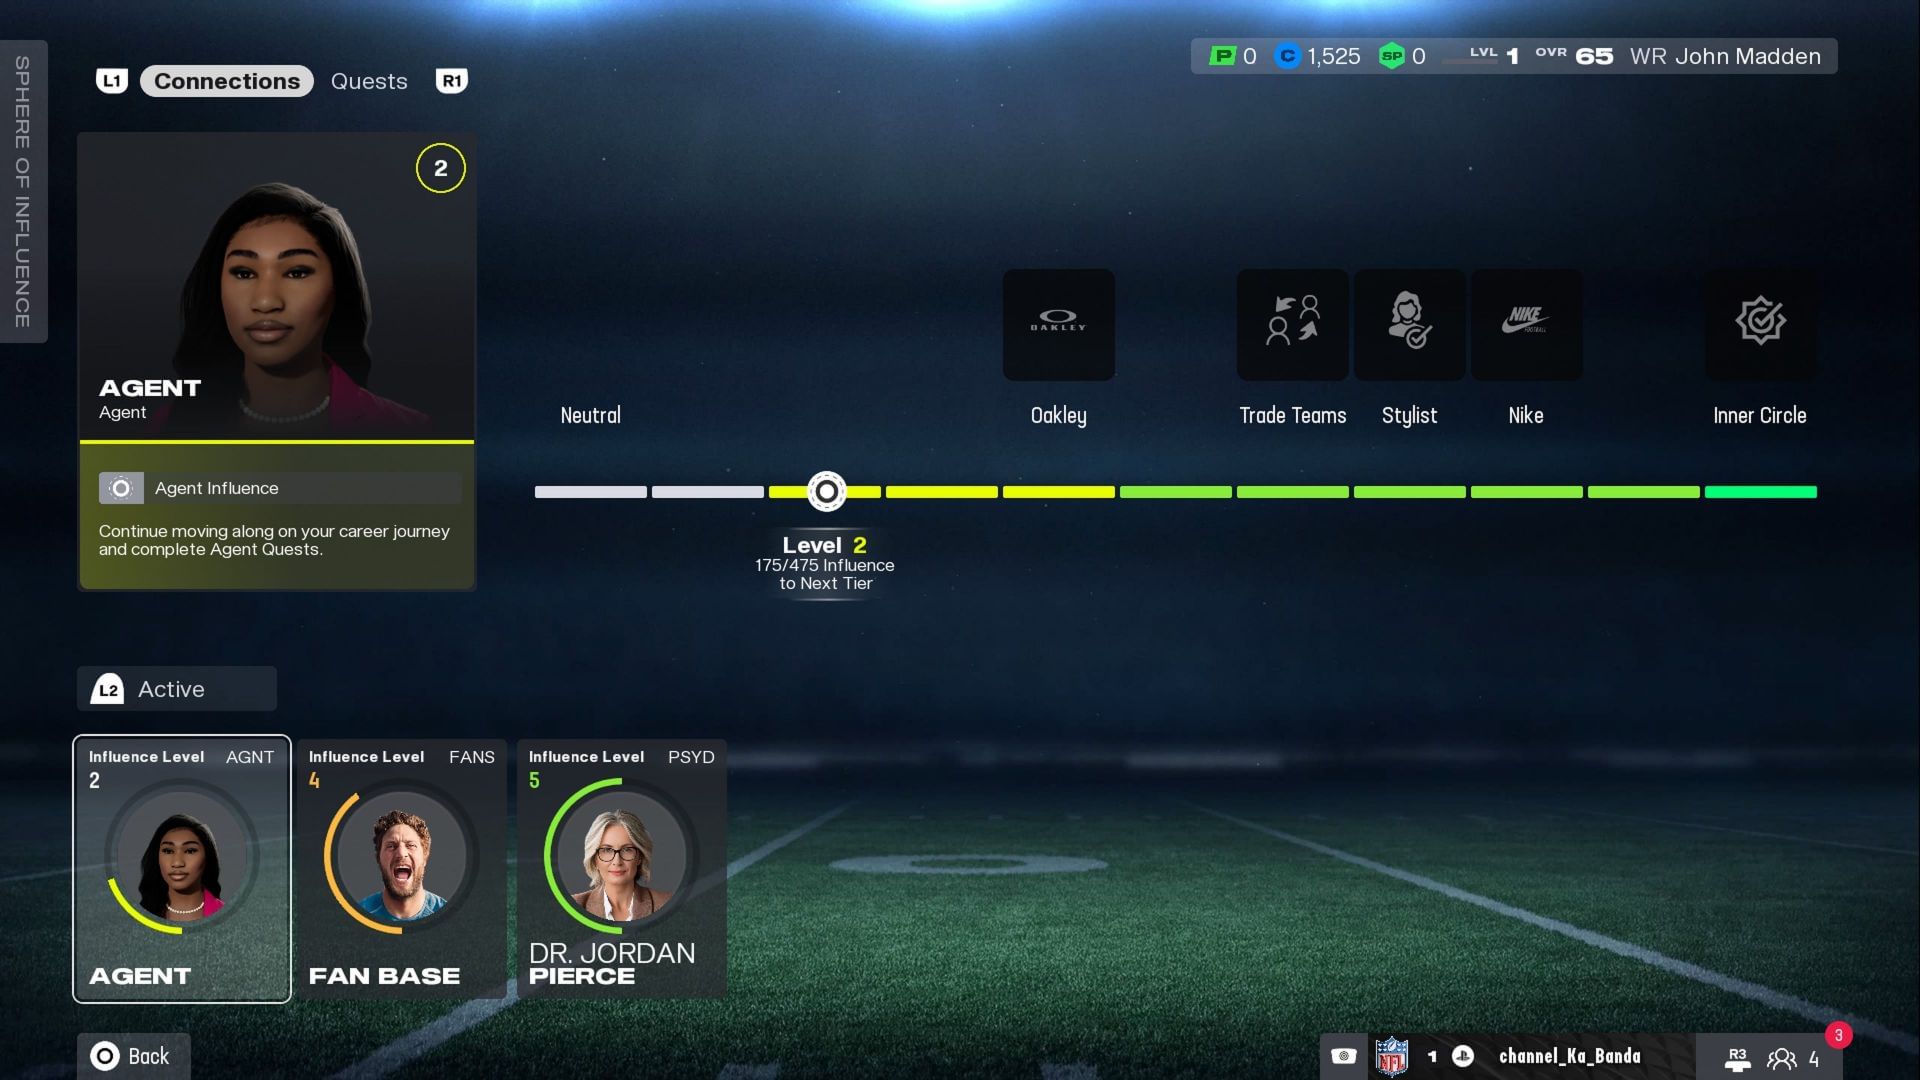Select the Agent connection card
The image size is (1920, 1080).
[182, 868]
